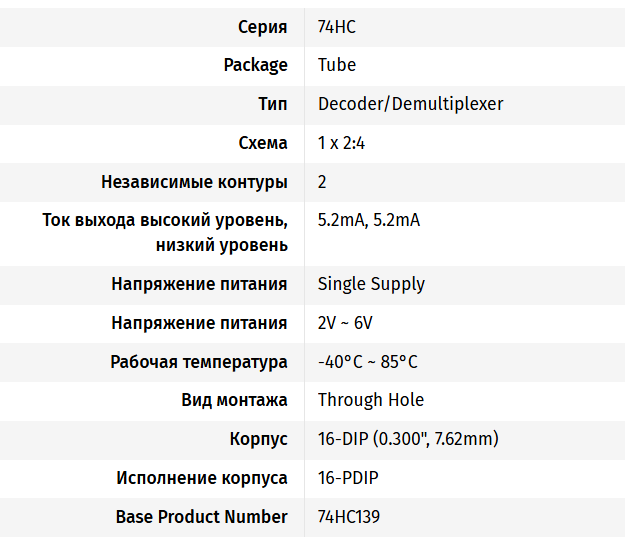Click the 1 x 2:4 scheme value
Viewport: 625px width, 546px height.
click(341, 143)
